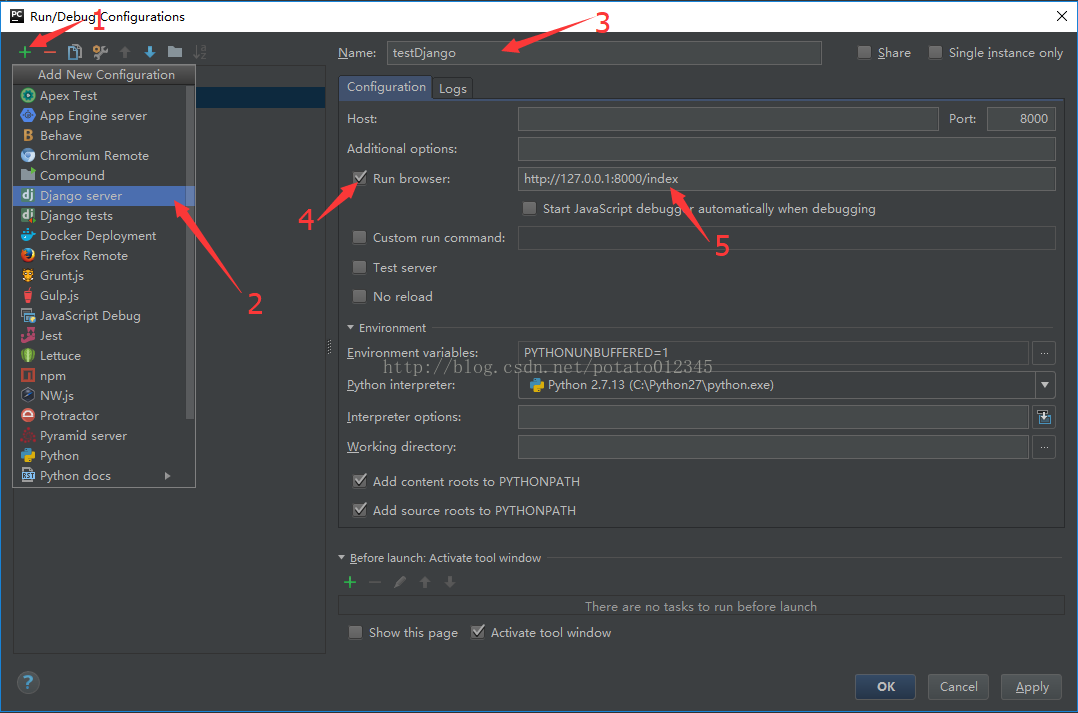Expand the Python docs submenu arrow
This screenshot has width=1078, height=713.
pos(167,476)
